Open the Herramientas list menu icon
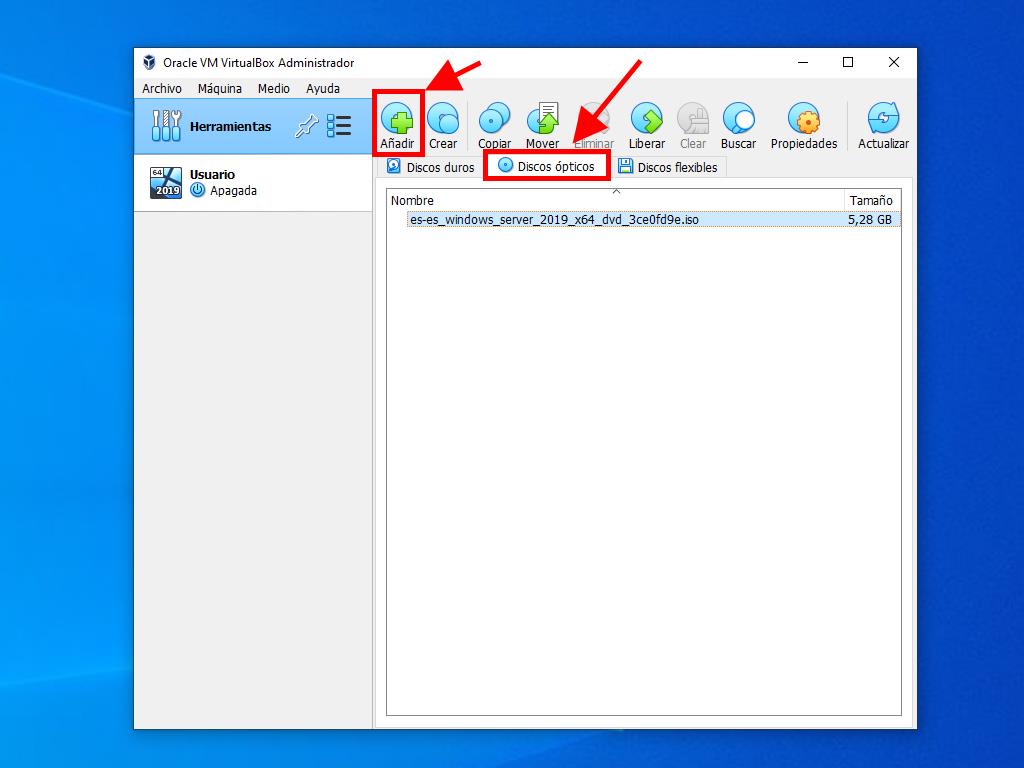1024x768 pixels. 339,126
